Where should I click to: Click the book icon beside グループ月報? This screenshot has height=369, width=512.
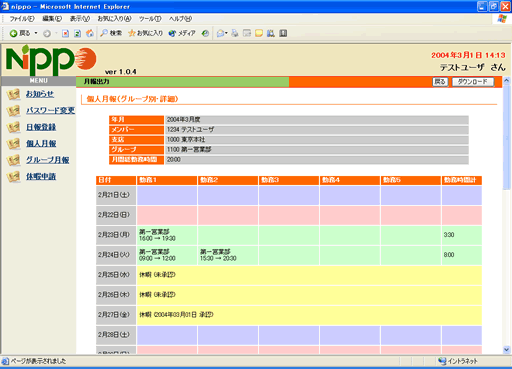click(x=14, y=160)
